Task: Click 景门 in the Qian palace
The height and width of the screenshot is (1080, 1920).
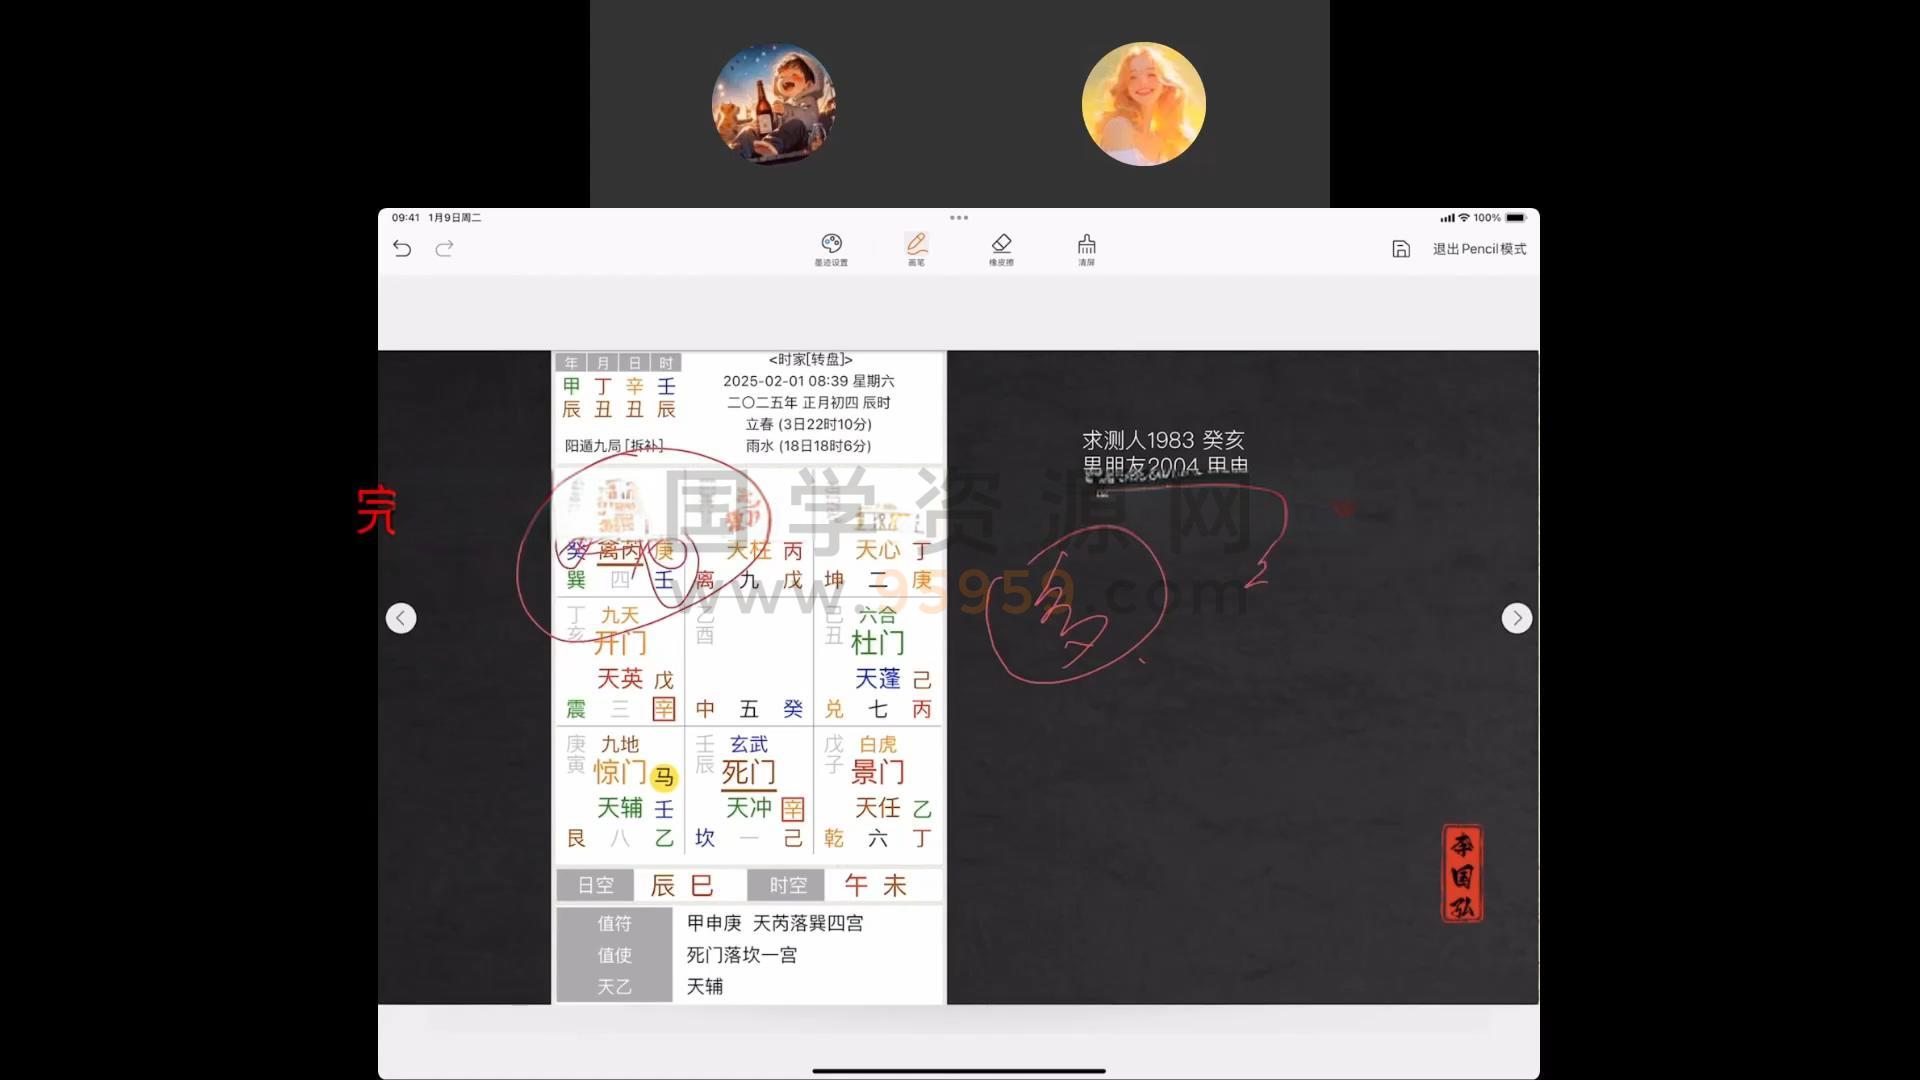Action: click(x=878, y=771)
